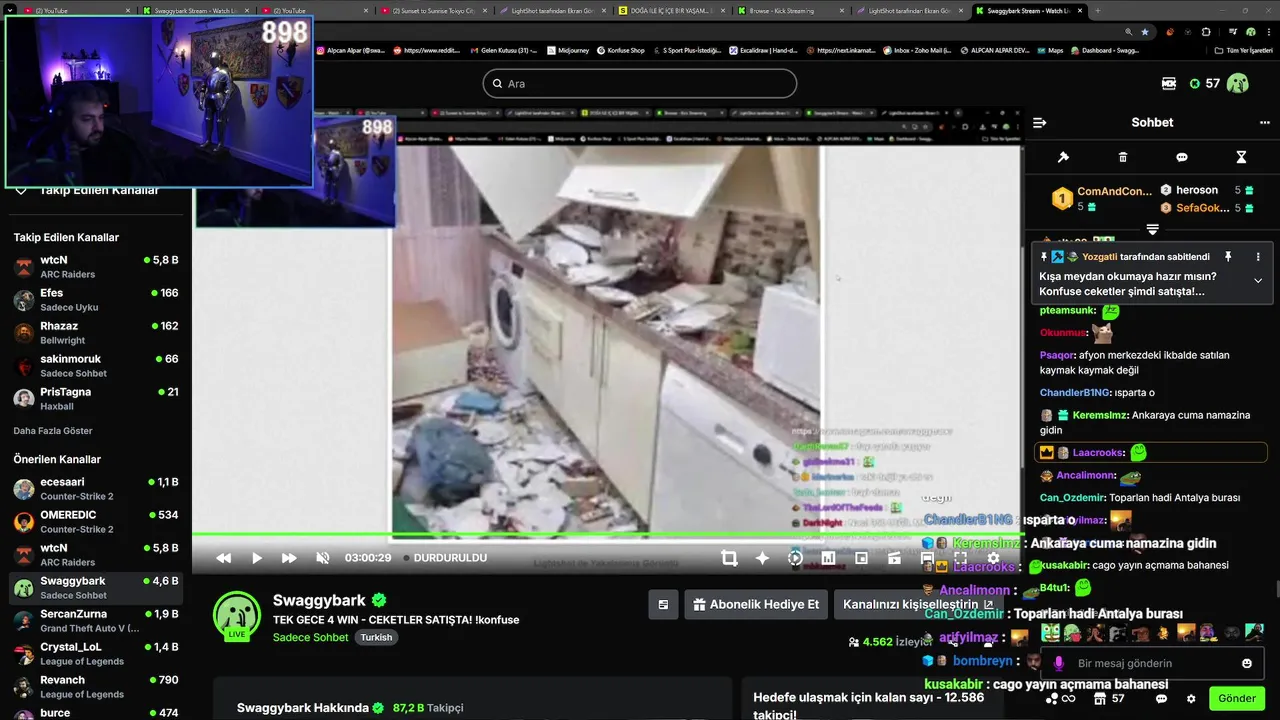
Task: Unpin the pinned Yozgatli message
Action: tap(1228, 257)
